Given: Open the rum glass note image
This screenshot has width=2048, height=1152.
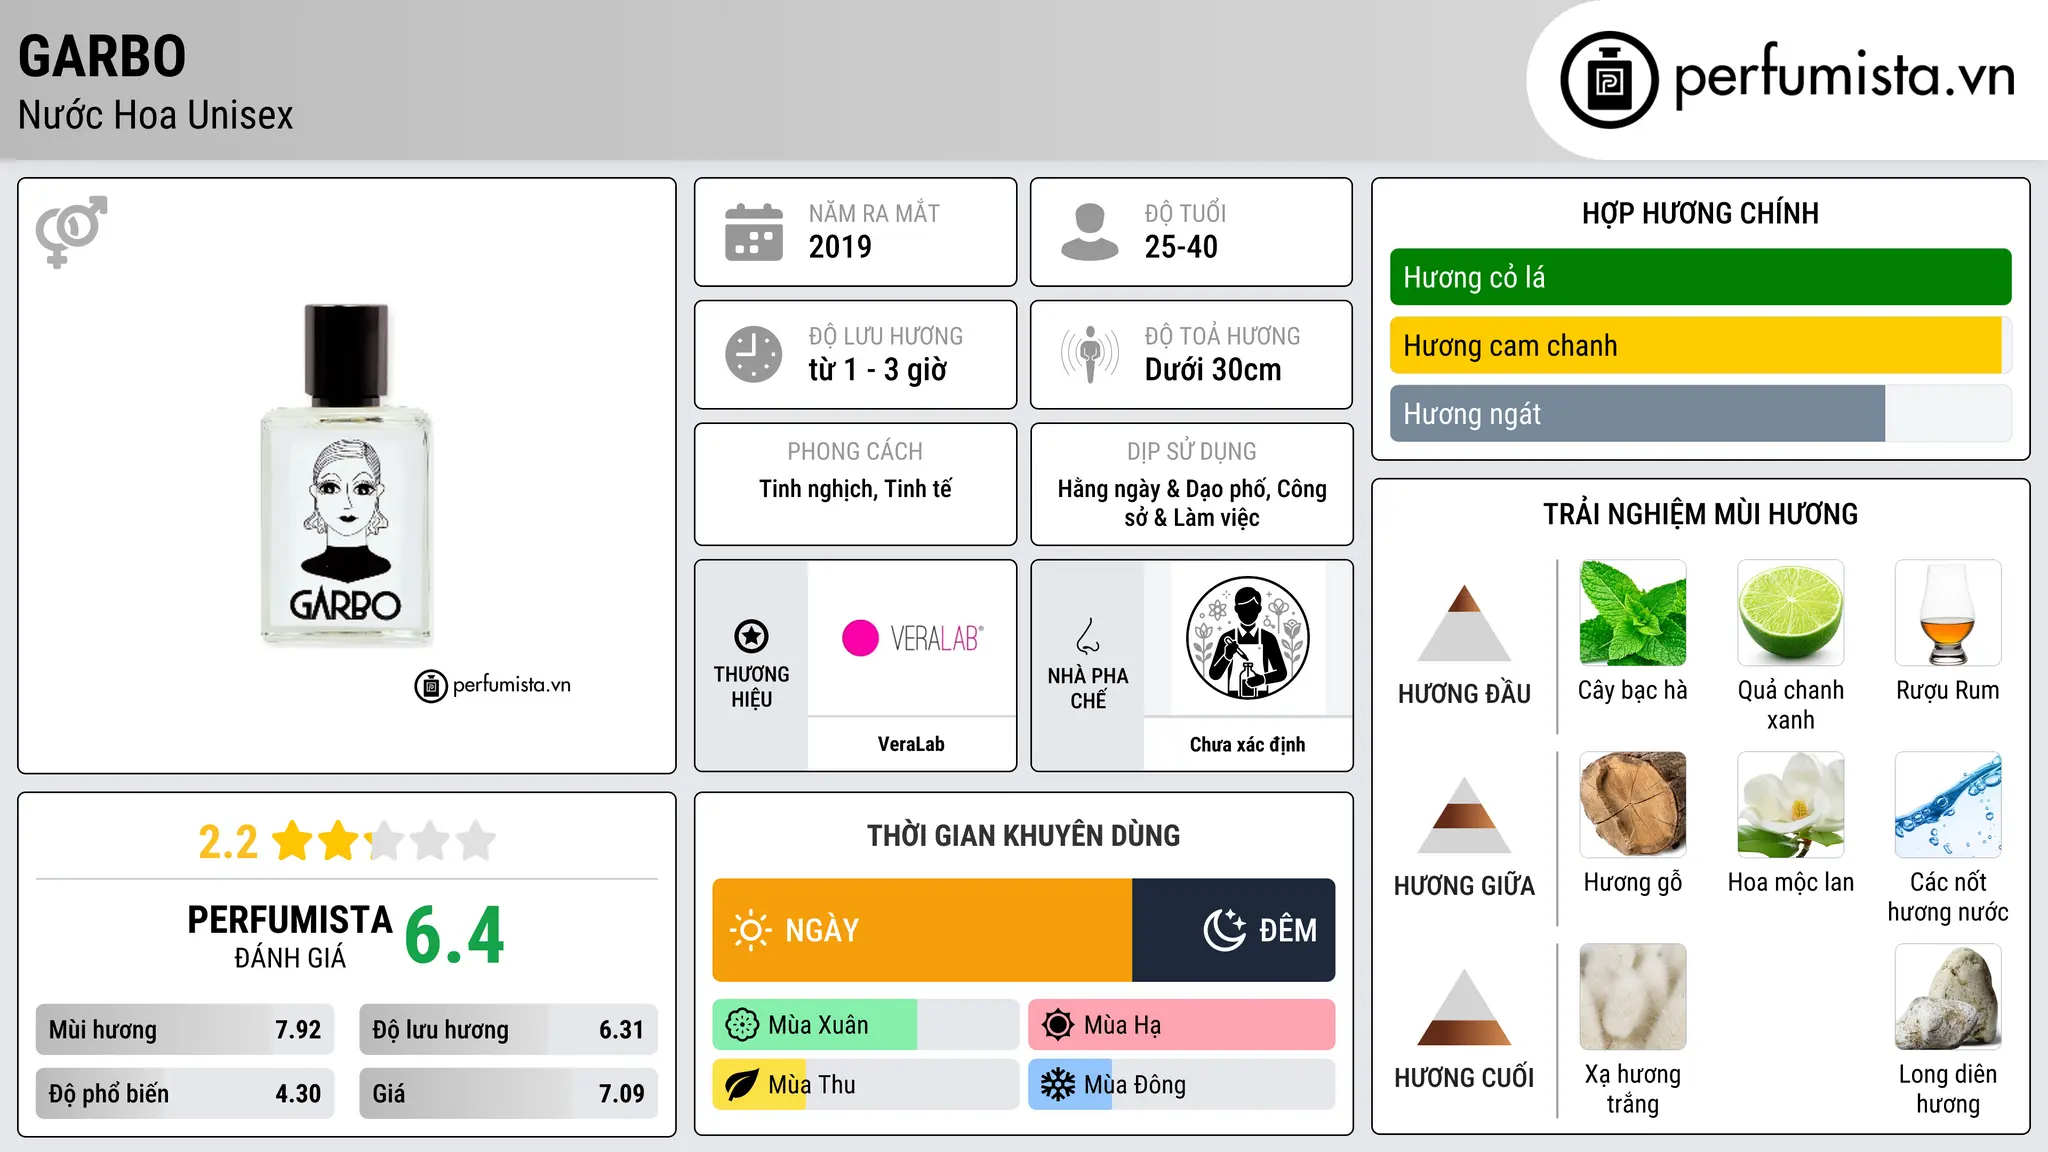Looking at the screenshot, I should [1948, 613].
